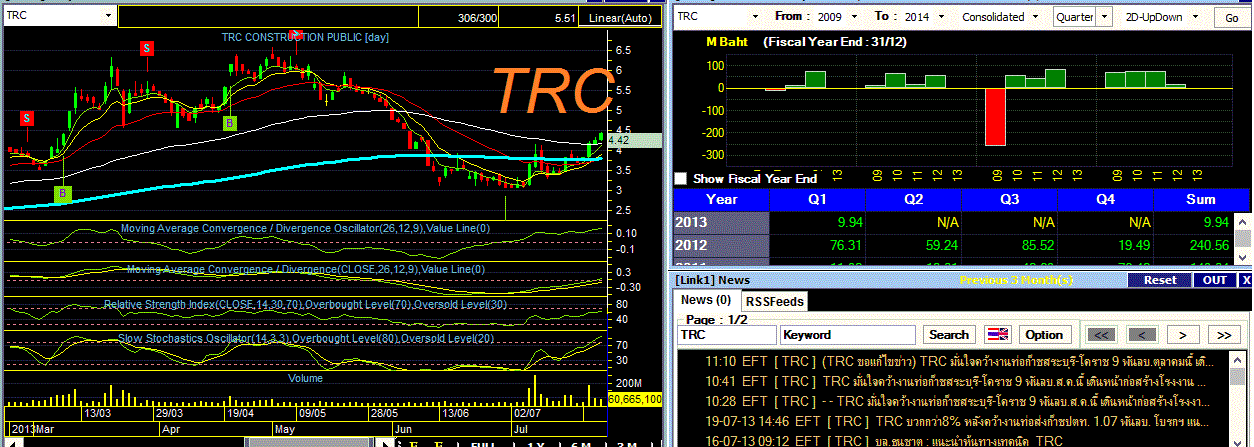Go to last news page with >> button

[1224, 335]
